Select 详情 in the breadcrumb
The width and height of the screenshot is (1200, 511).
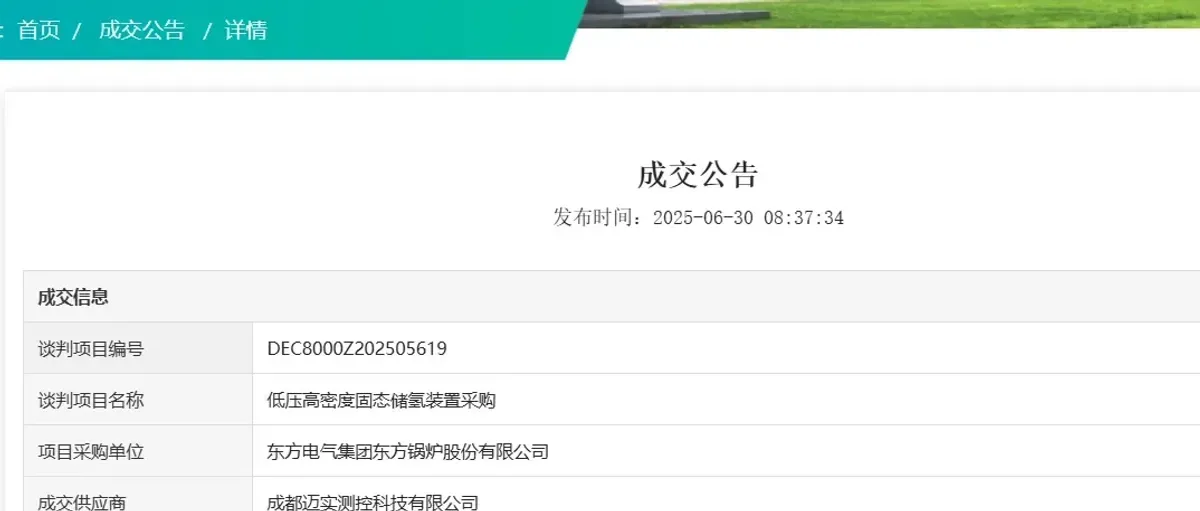246,30
